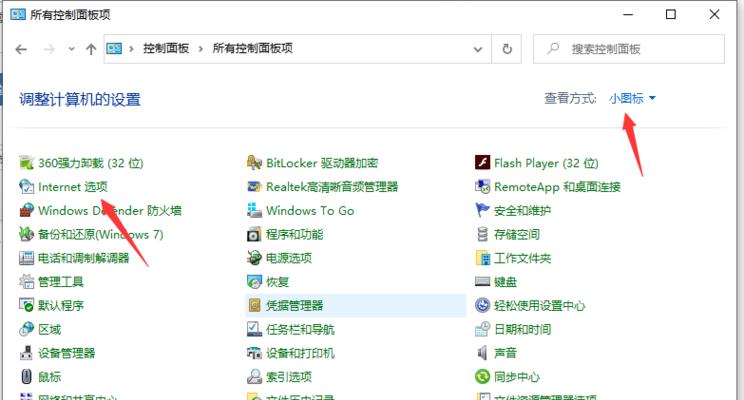Open the 工作文件夹 icon
Image resolution: width=744 pixels, height=400 pixels.
click(482, 258)
